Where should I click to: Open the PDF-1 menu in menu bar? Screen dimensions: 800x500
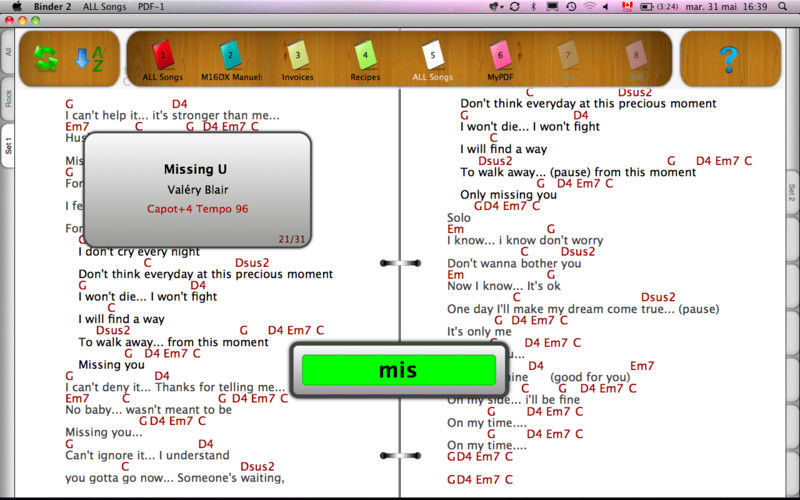pos(150,6)
